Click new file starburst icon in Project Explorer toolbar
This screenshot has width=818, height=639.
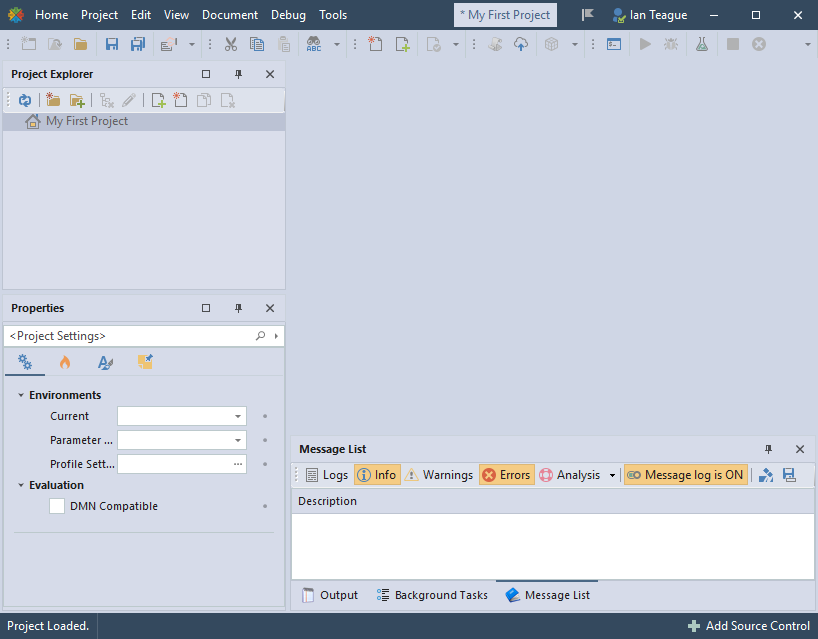180,100
